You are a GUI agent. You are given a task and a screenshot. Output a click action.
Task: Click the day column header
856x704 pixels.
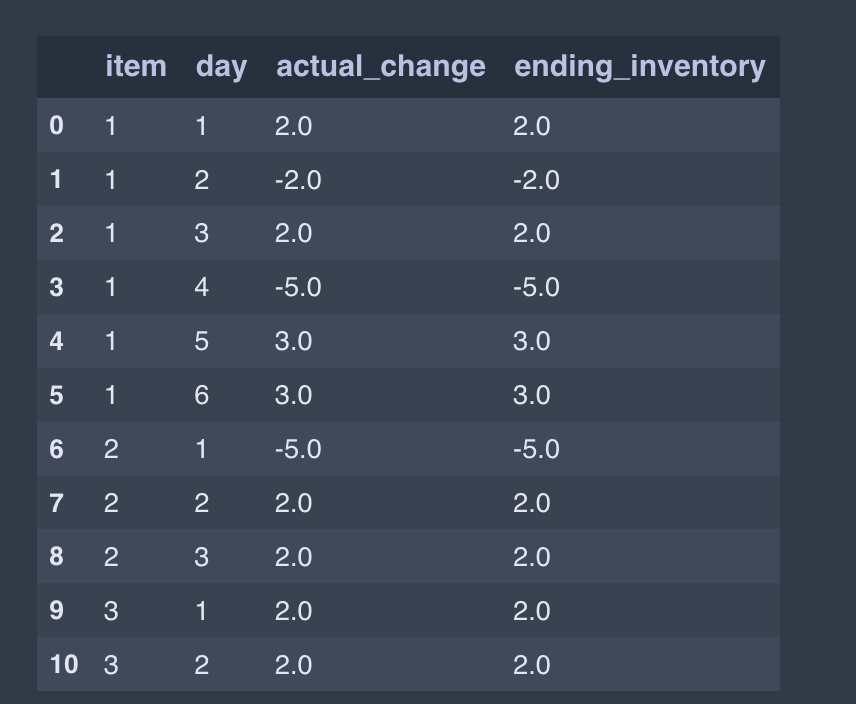221,68
